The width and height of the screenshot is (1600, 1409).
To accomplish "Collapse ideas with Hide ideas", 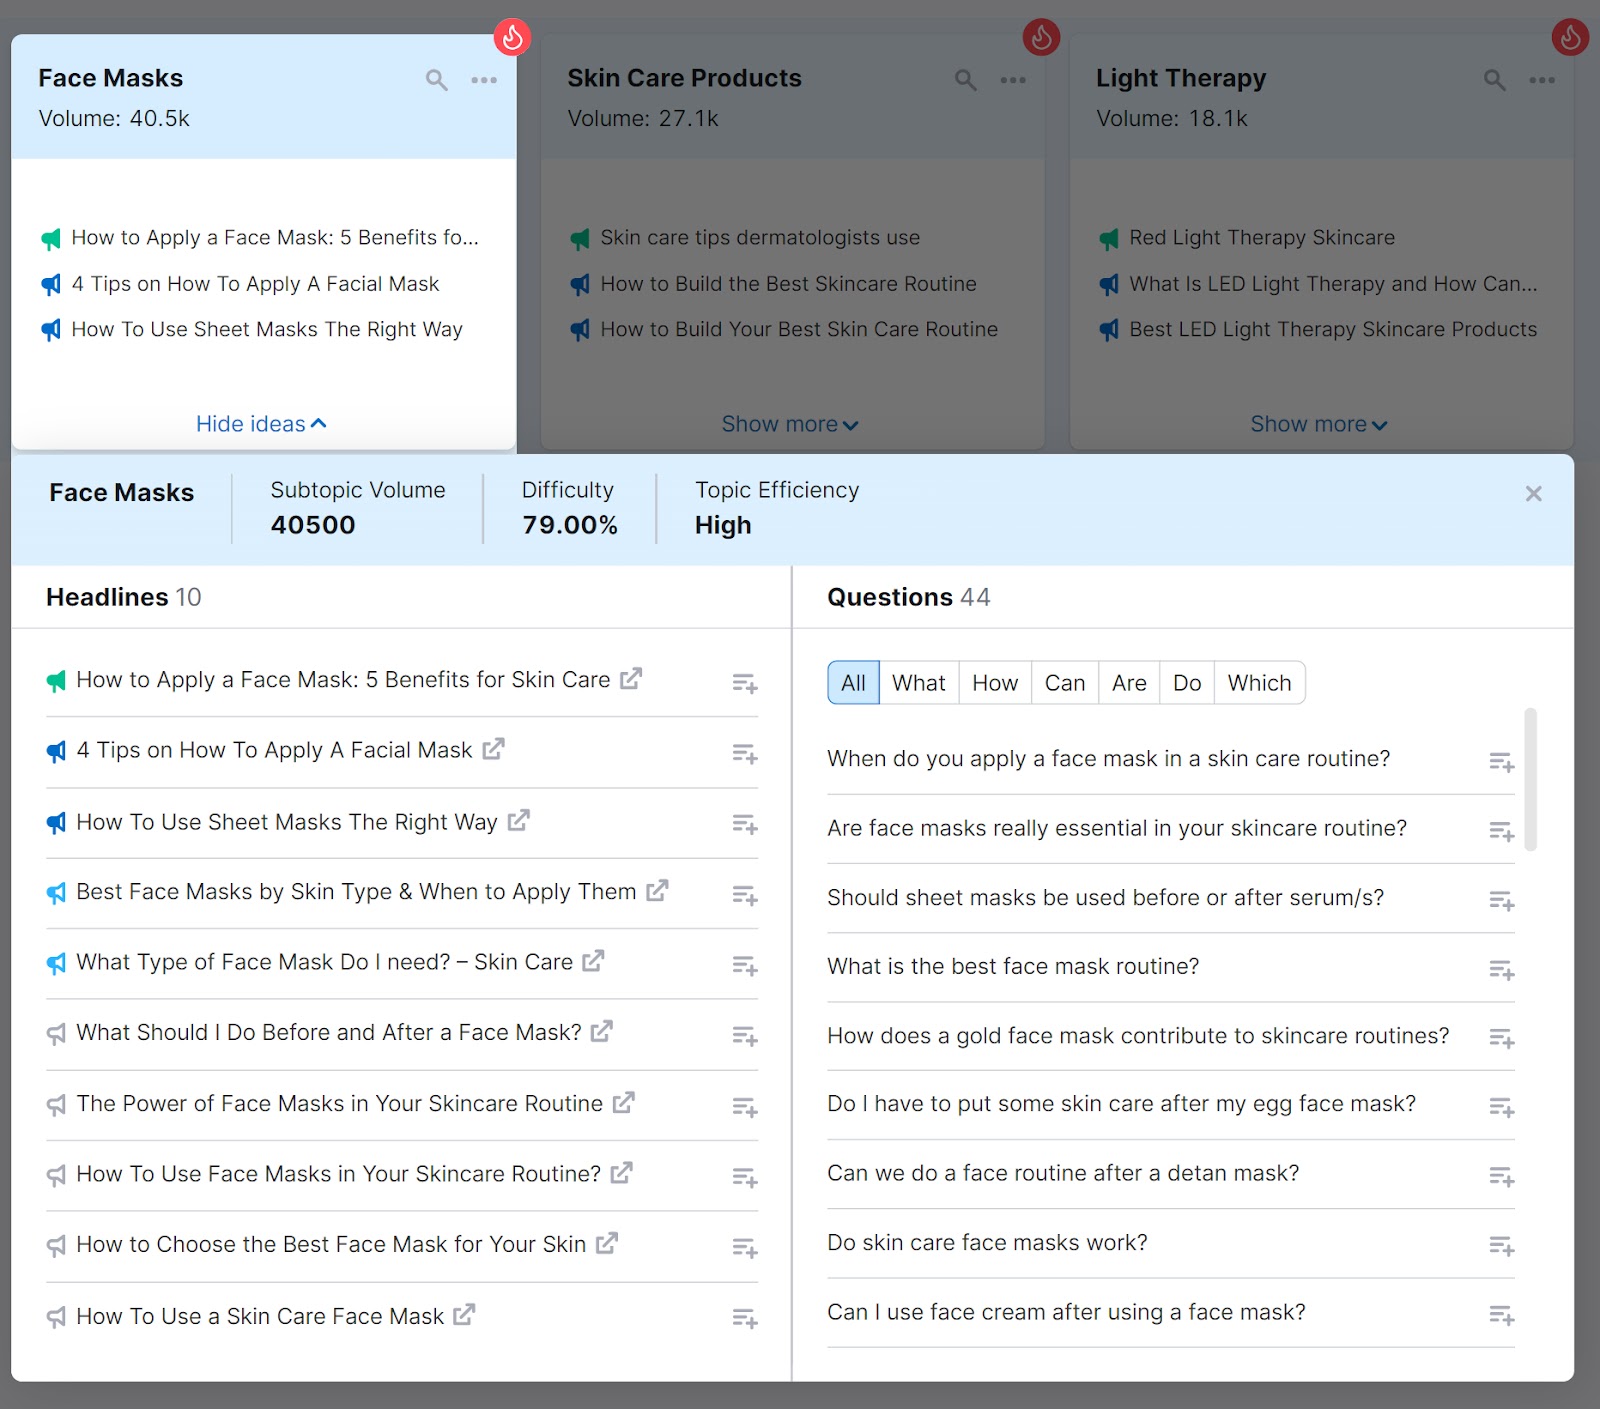I will coord(260,423).
